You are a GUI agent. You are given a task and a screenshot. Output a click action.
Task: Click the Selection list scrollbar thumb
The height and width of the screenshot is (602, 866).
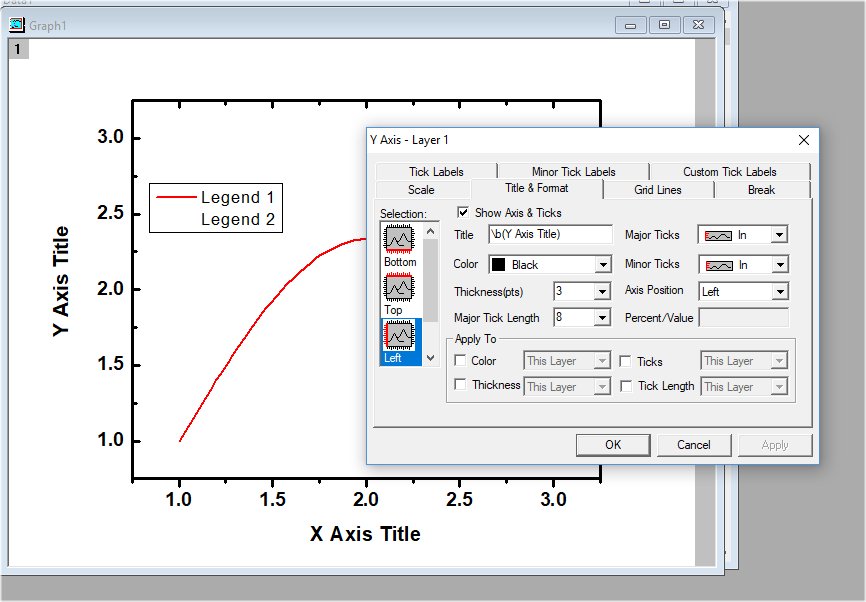click(x=431, y=280)
